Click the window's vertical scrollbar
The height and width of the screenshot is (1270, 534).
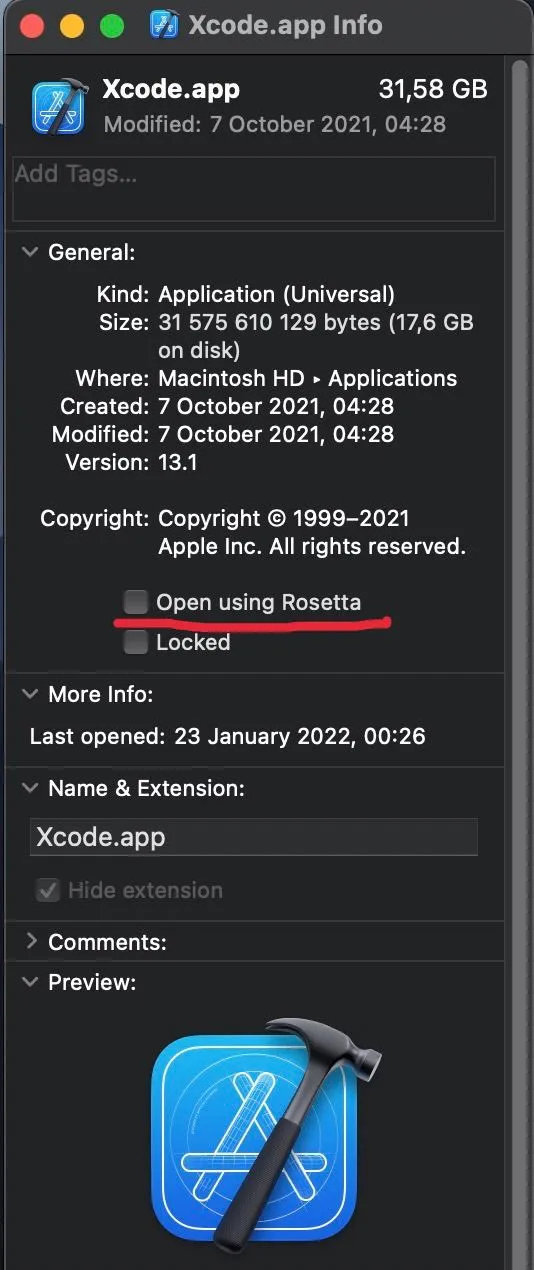coord(518,660)
